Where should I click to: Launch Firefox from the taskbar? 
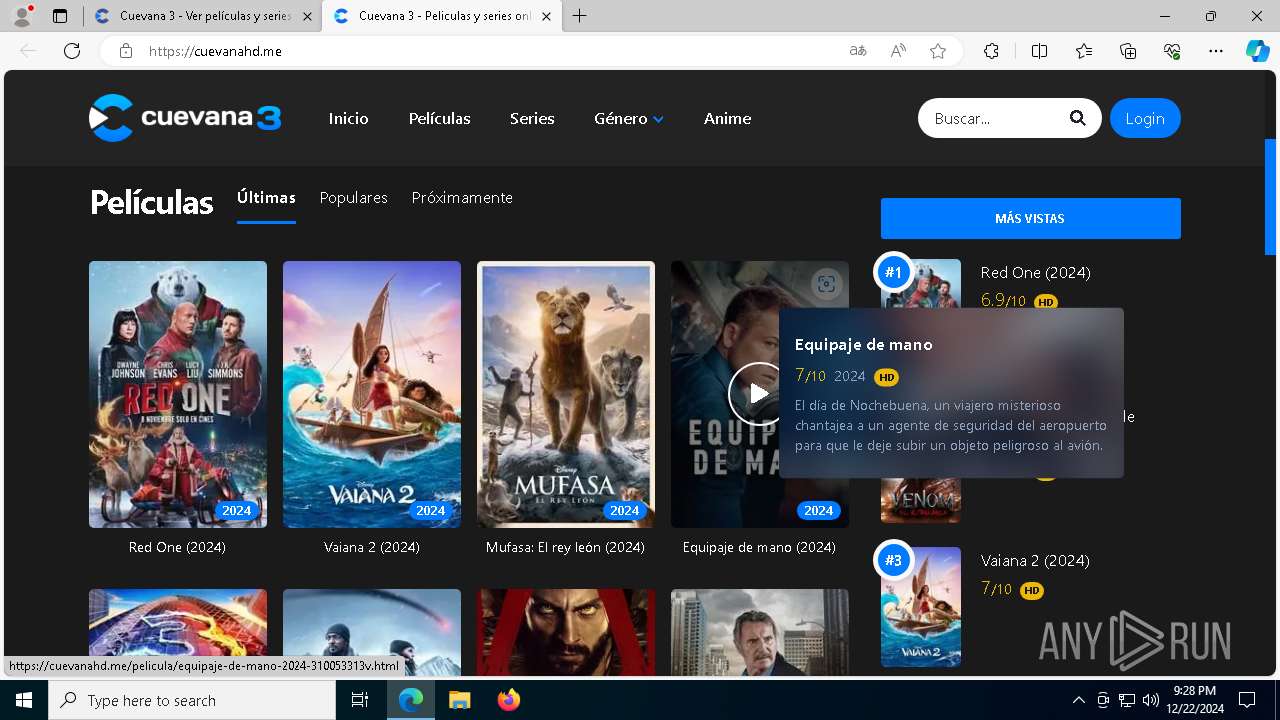point(509,700)
